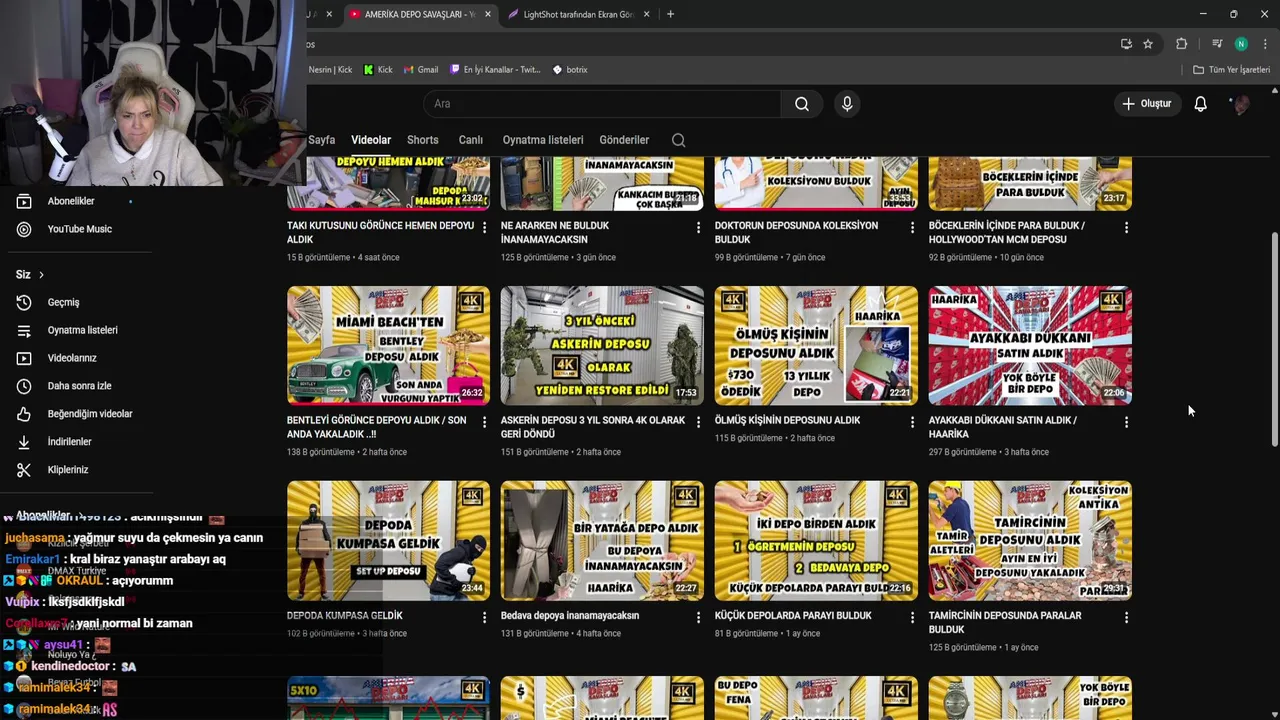
Task: Open botrix bookmark
Action: 570,70
